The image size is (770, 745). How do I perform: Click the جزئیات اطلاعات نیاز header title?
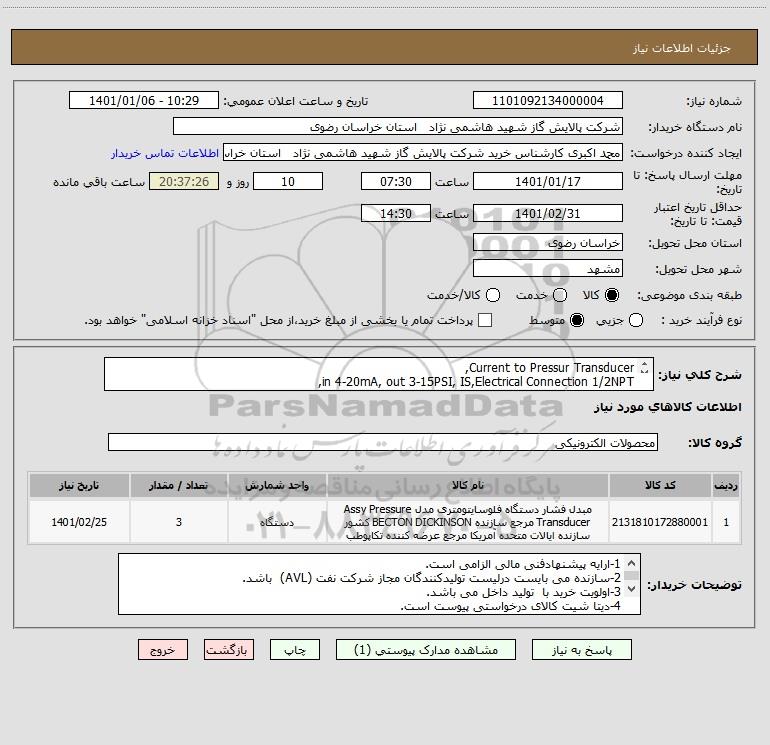(681, 48)
